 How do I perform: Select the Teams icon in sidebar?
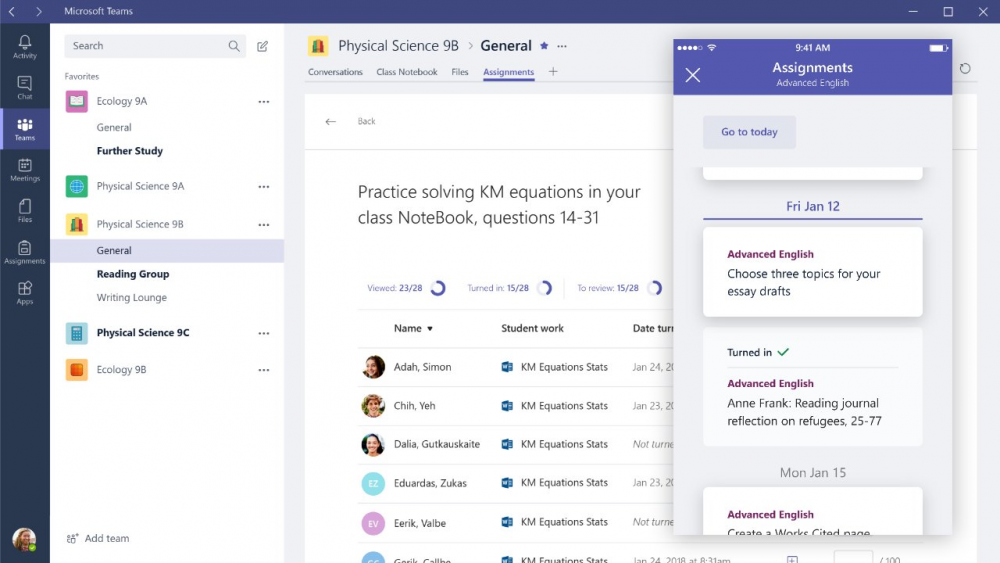[25, 124]
